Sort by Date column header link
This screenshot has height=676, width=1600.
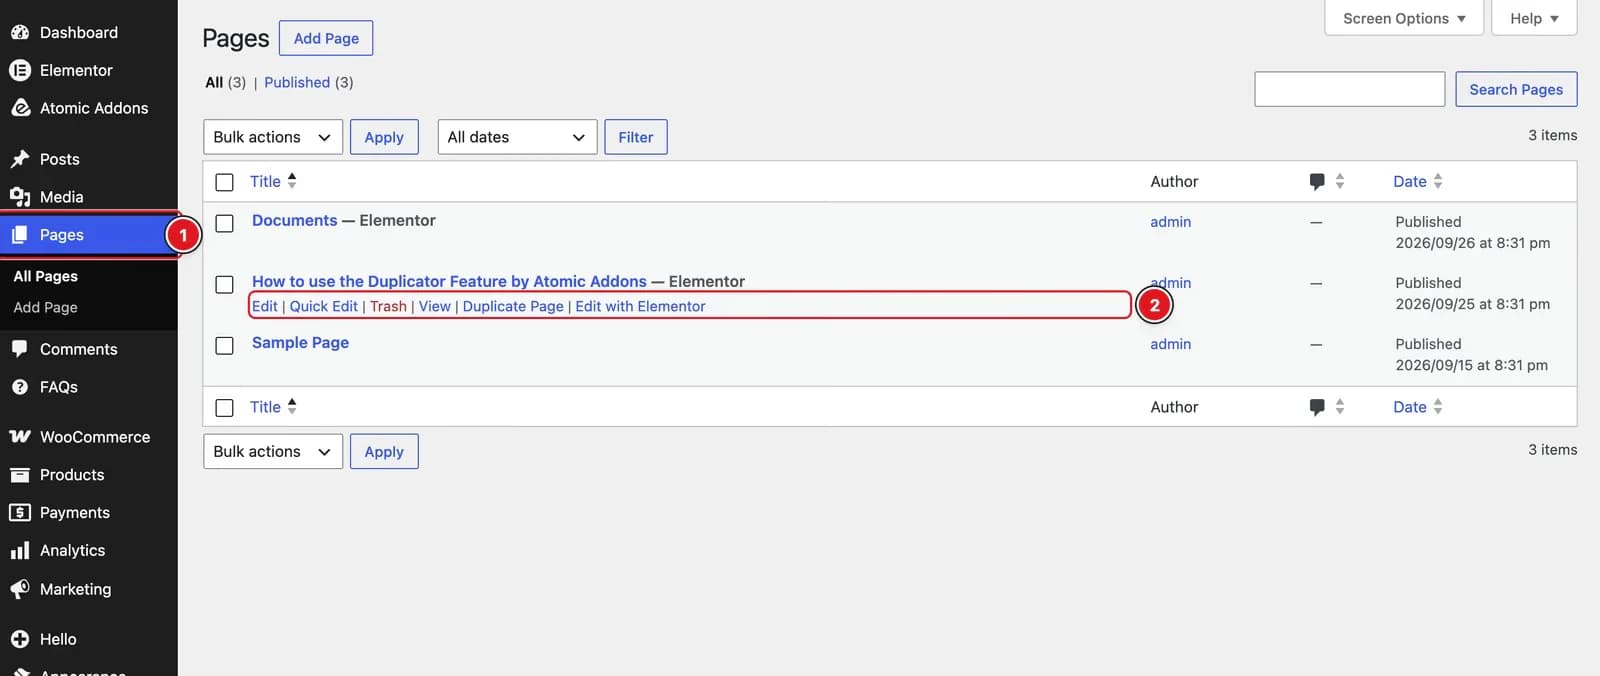[x=1410, y=181]
